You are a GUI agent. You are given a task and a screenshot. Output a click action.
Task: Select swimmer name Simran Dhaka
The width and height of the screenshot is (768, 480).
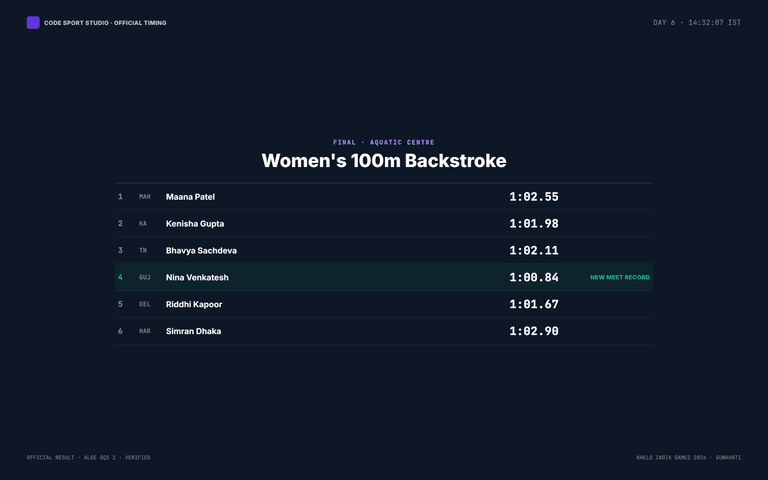click(193, 332)
